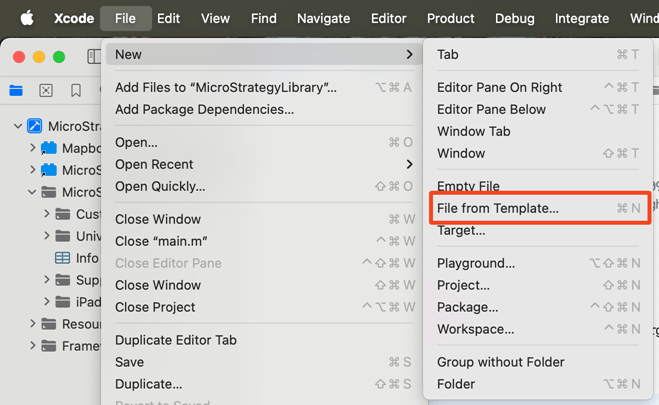Viewport: 659px width, 405px height.
Task: Open the View menu
Action: pyautogui.click(x=215, y=18)
